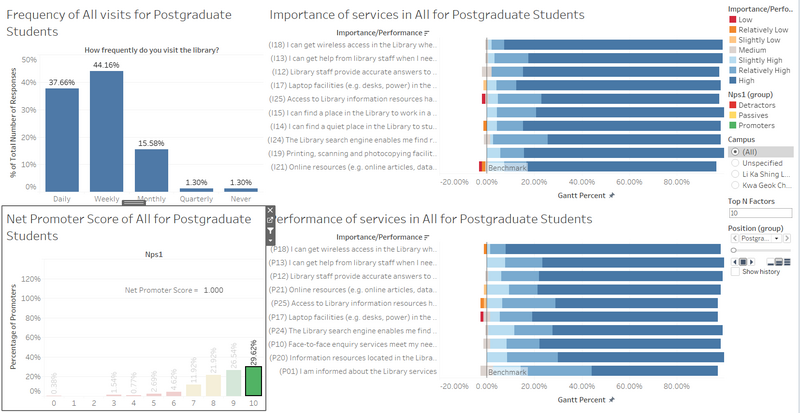This screenshot has height=413, width=800.
Task: Sort Performance chart by Importance/Performance header icon
Action: 427,237
